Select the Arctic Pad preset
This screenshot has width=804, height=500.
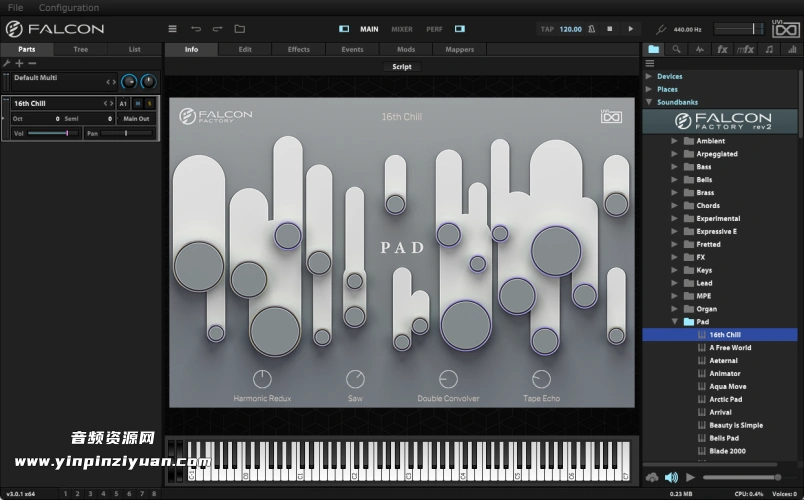(x=726, y=399)
